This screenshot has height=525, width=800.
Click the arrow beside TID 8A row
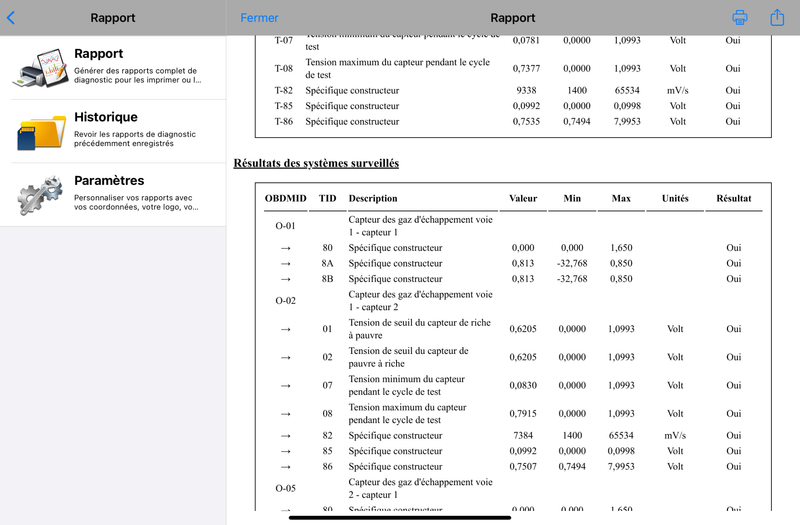click(286, 264)
